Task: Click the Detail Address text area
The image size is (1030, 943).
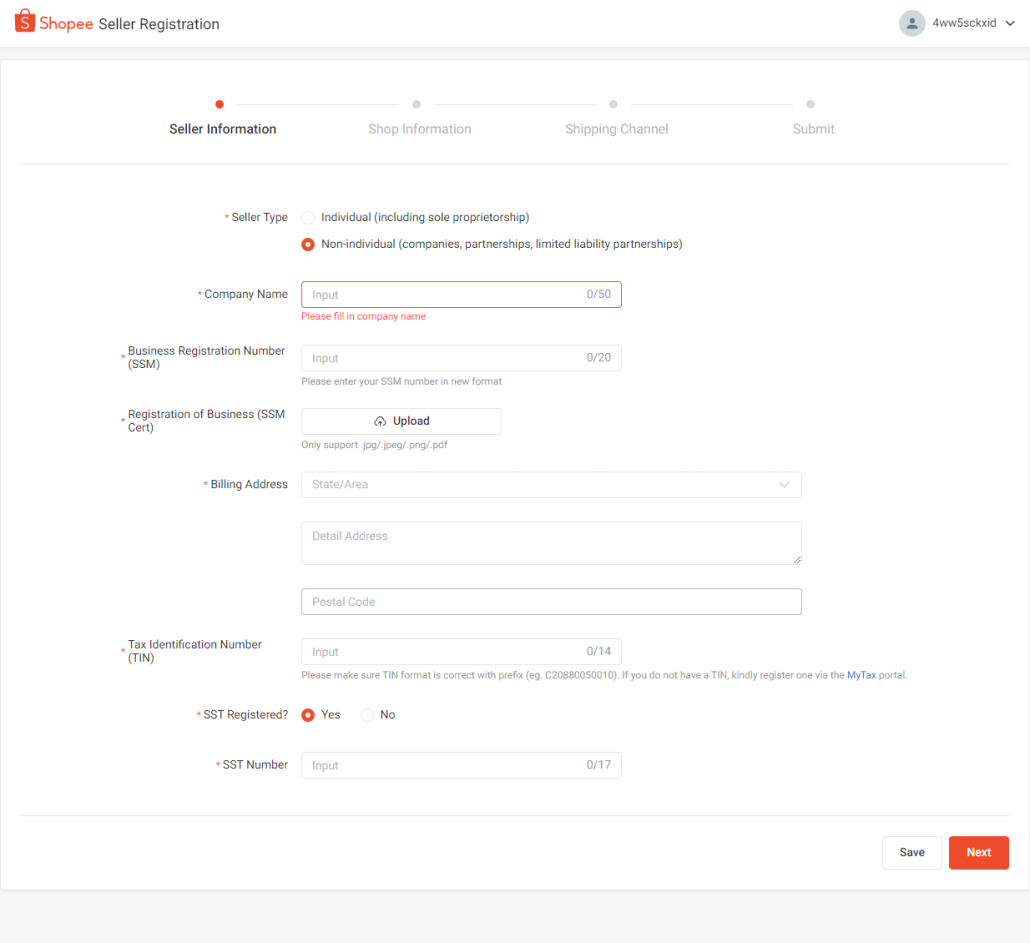Action: (x=551, y=543)
